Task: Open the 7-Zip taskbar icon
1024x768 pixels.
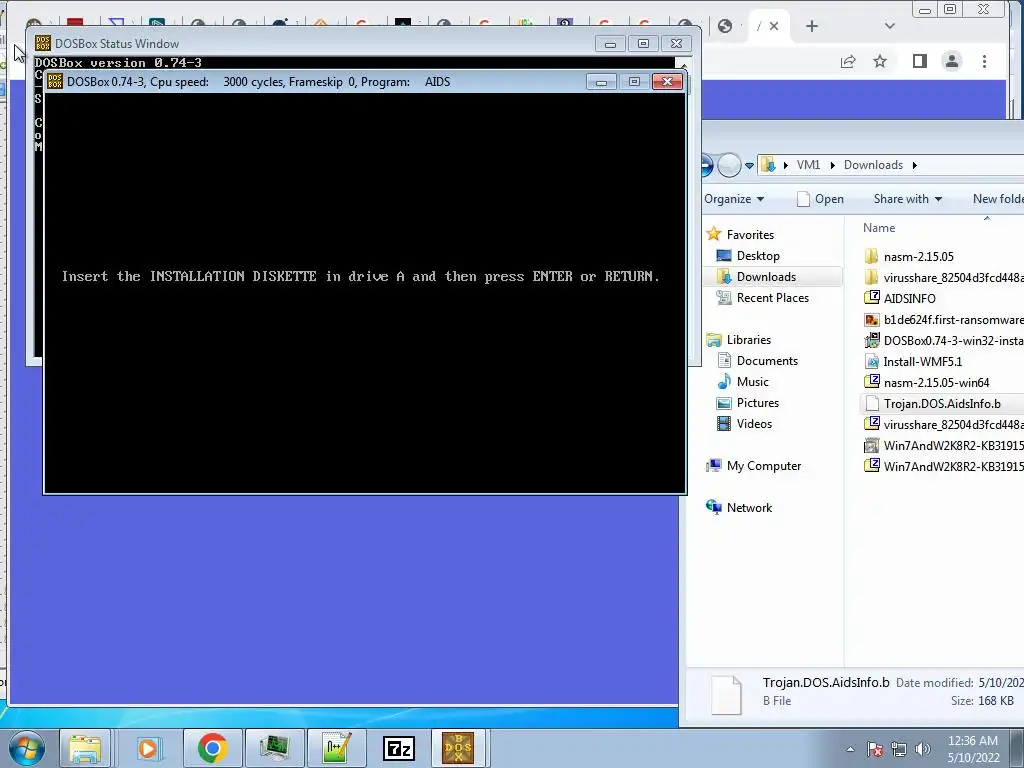Action: pyautogui.click(x=398, y=748)
